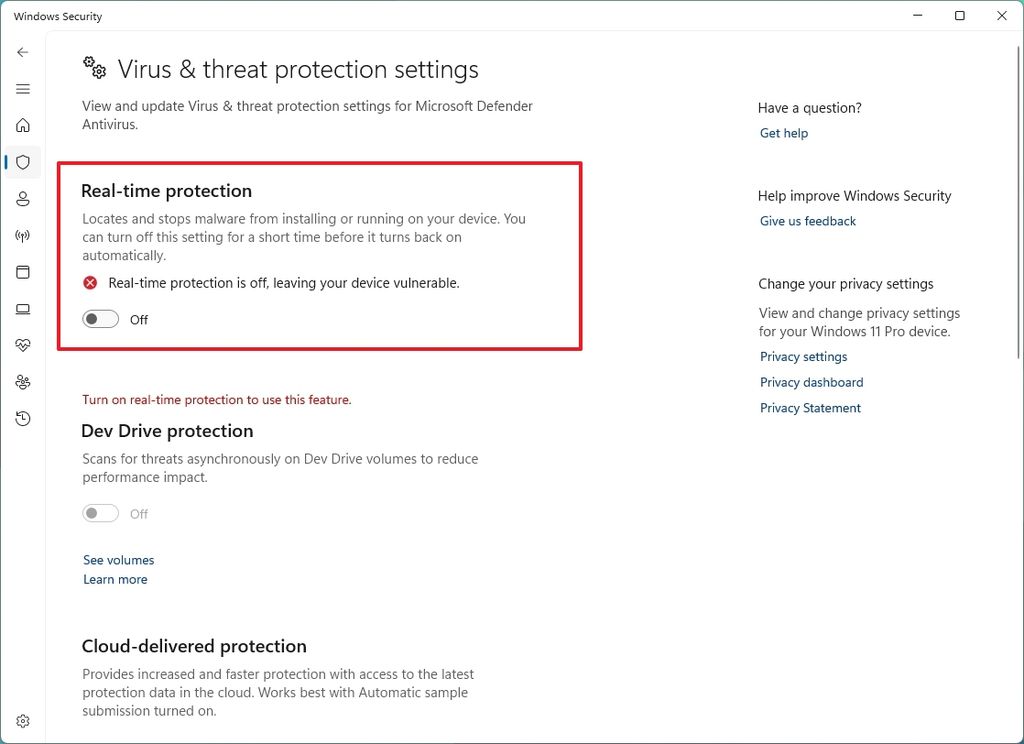Viewport: 1024px width, 744px height.
Task: Open Protection history clock icon
Action: pos(22,418)
